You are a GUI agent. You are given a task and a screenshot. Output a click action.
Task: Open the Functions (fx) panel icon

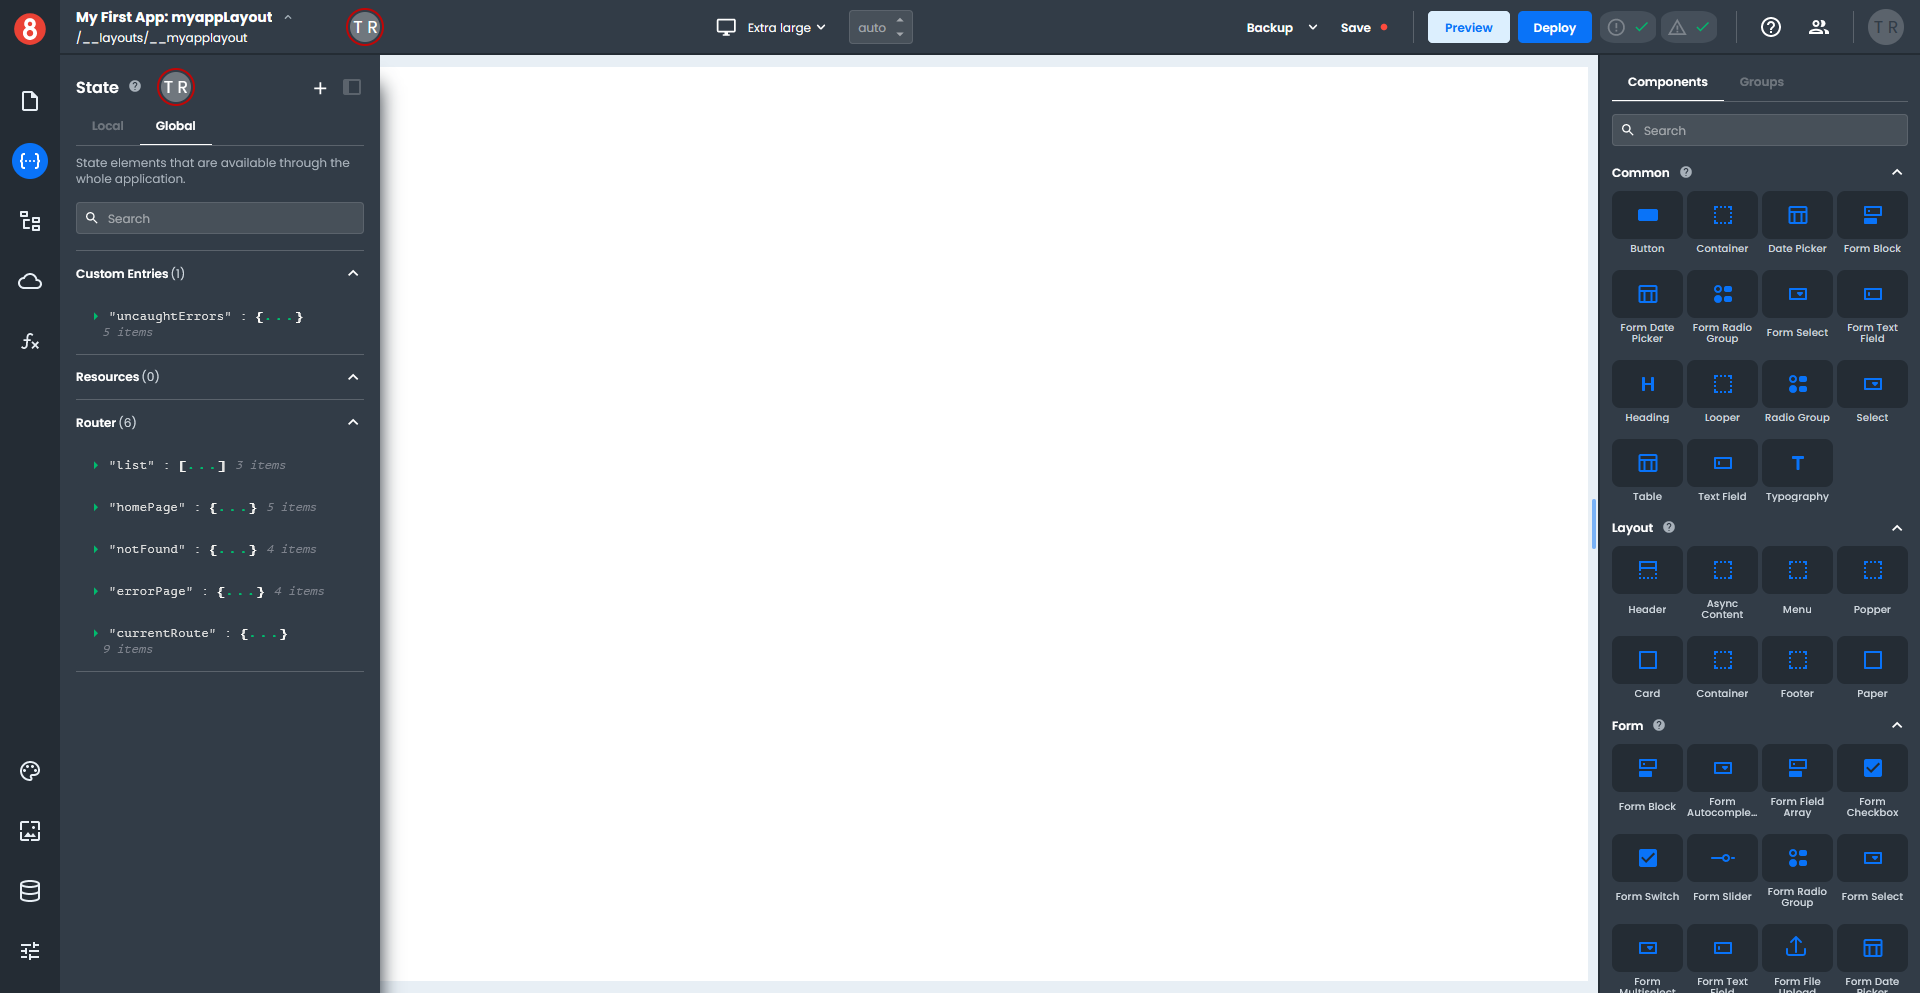[30, 341]
